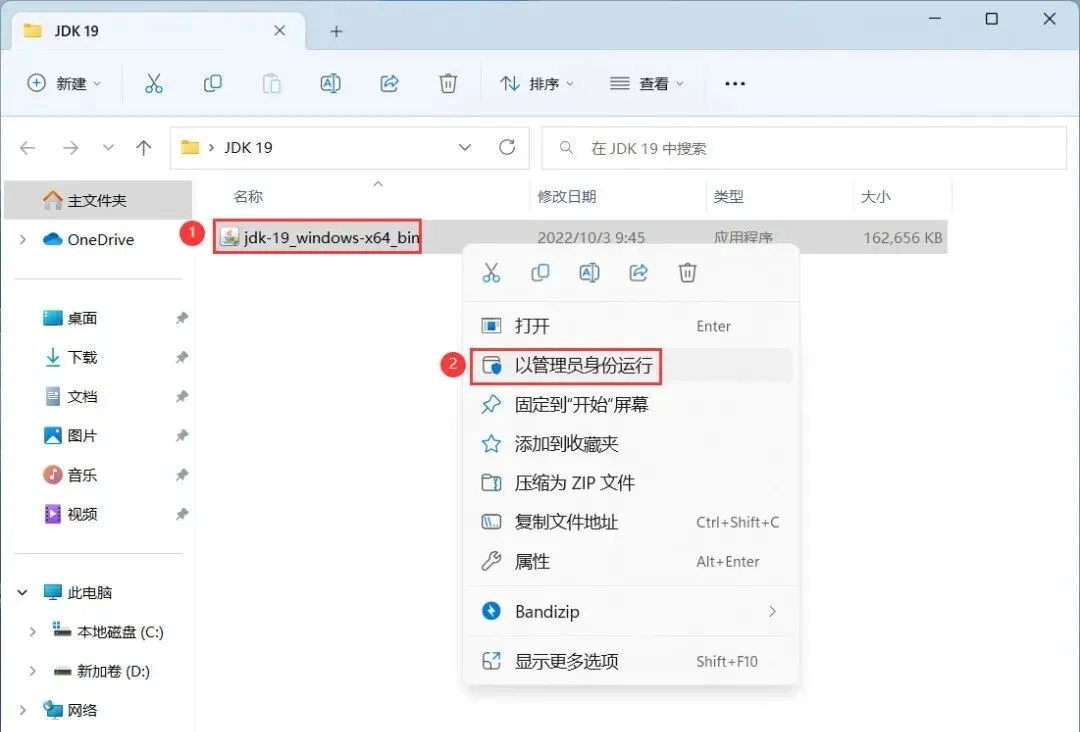The width and height of the screenshot is (1080, 732).
Task: Expand the 网络 tree node
Action: click(x=23, y=710)
